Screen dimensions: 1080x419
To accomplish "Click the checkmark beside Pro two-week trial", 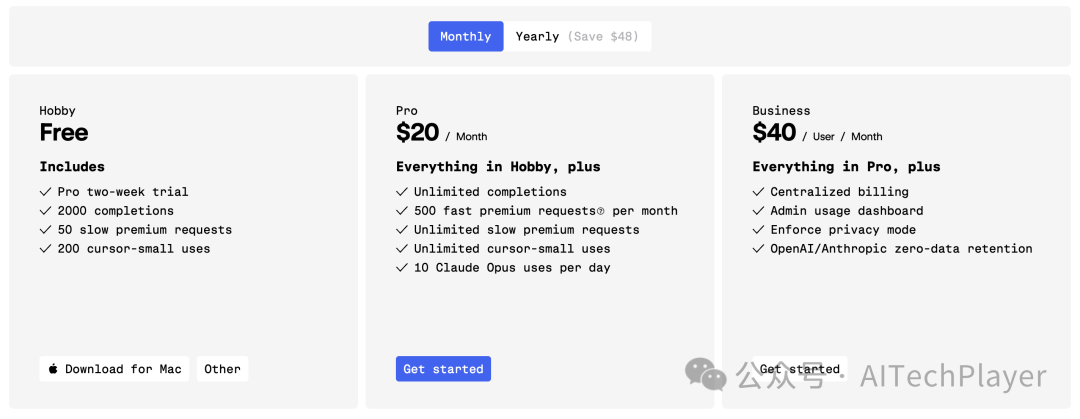I will [x=45, y=191].
